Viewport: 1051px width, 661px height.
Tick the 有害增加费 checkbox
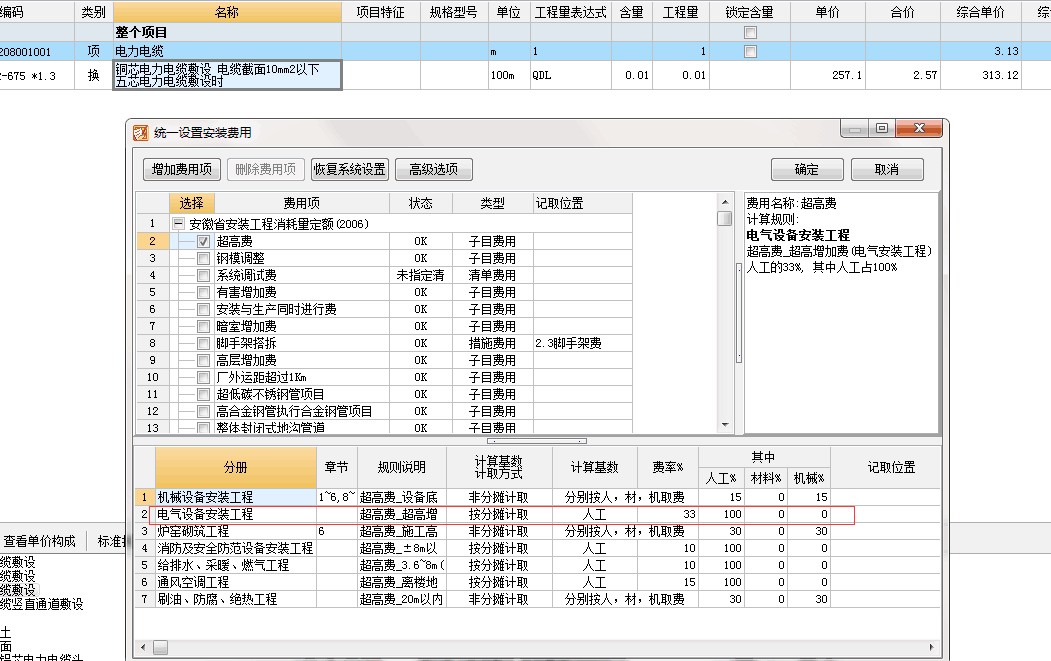point(204,292)
